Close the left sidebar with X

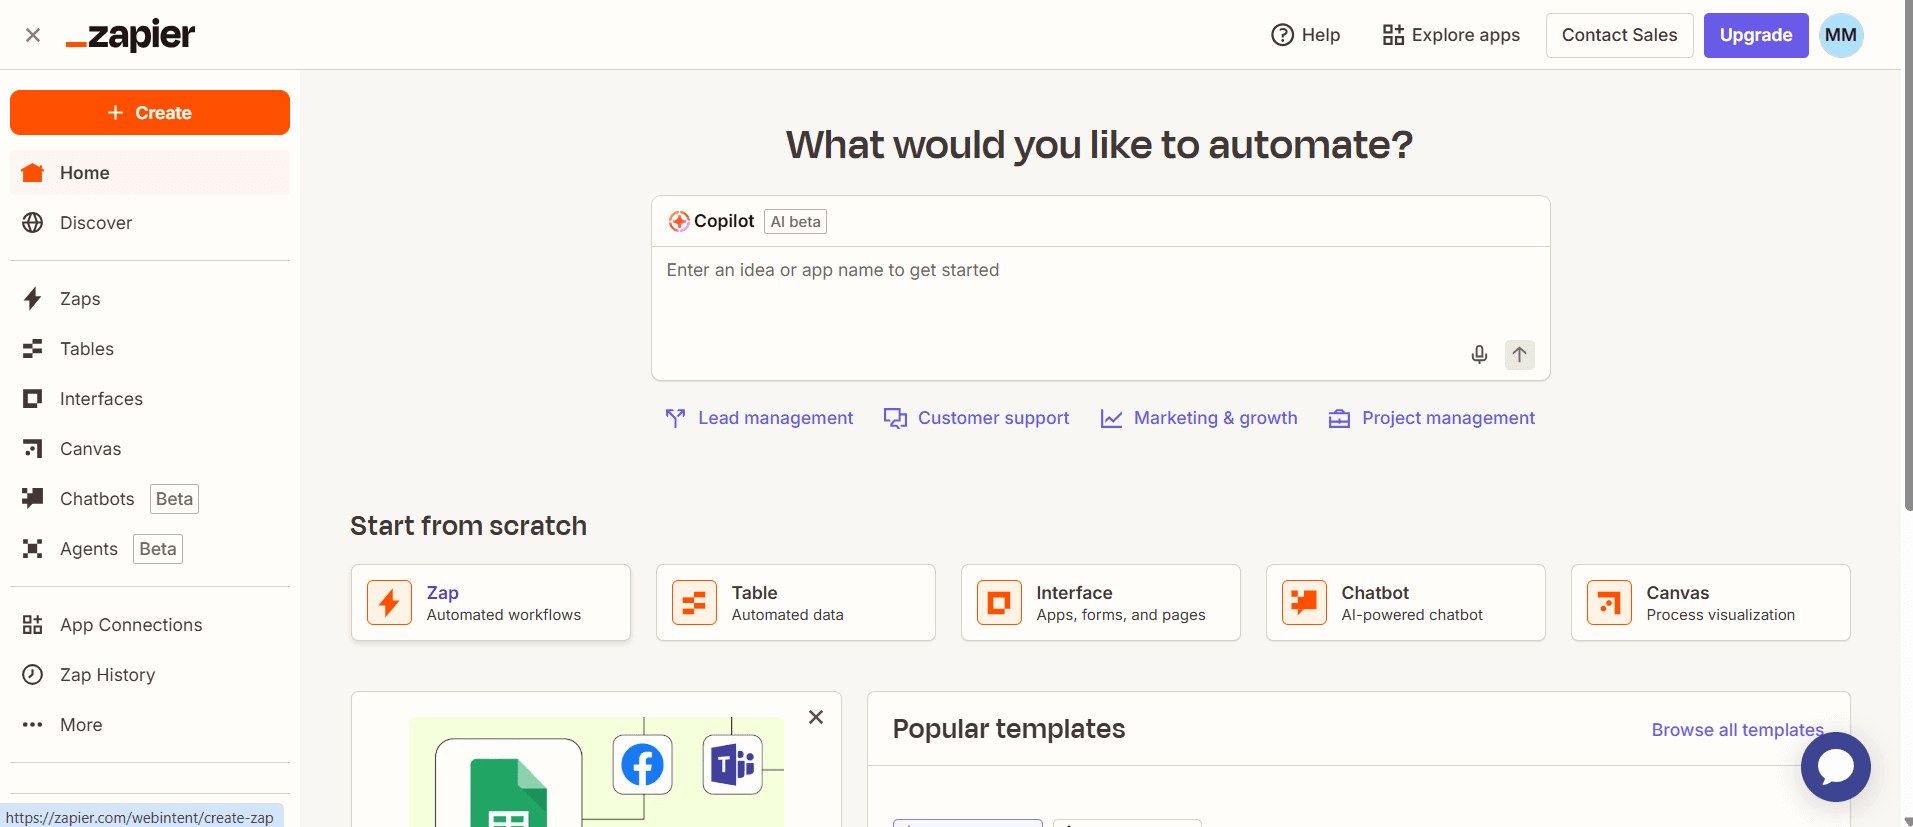point(33,35)
